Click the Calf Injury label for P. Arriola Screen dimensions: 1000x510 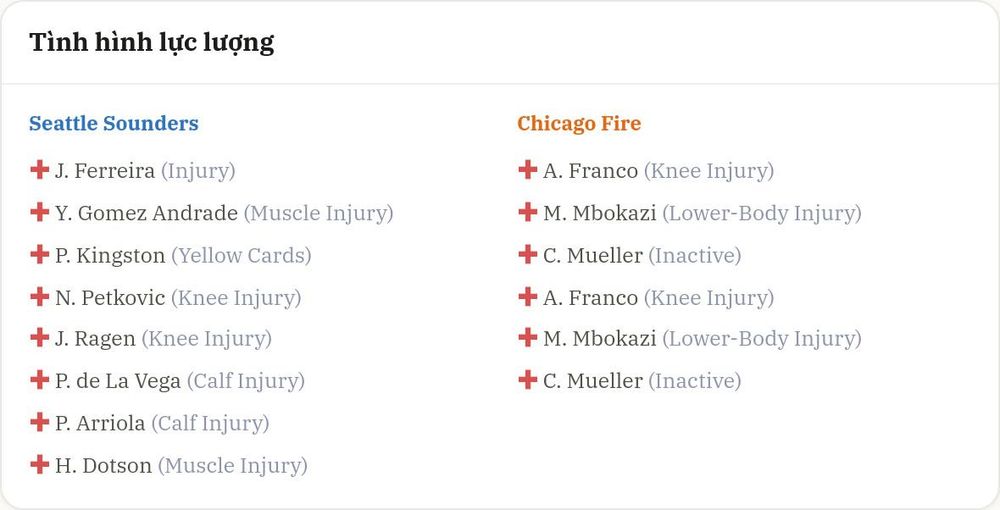click(x=210, y=423)
